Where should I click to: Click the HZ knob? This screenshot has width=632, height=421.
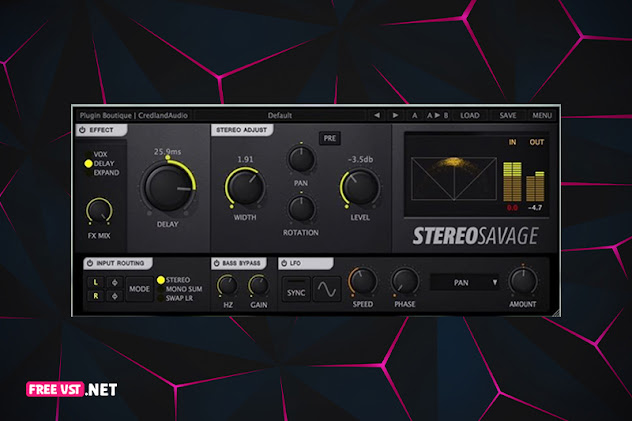(x=228, y=286)
